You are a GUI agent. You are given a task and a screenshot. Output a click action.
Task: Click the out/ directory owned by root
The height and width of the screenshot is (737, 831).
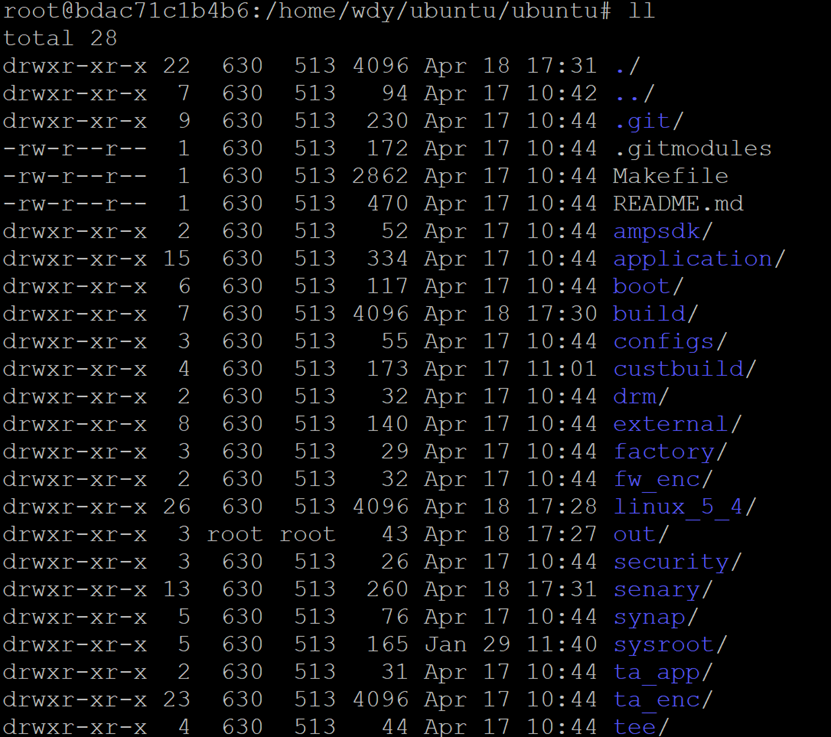641,534
